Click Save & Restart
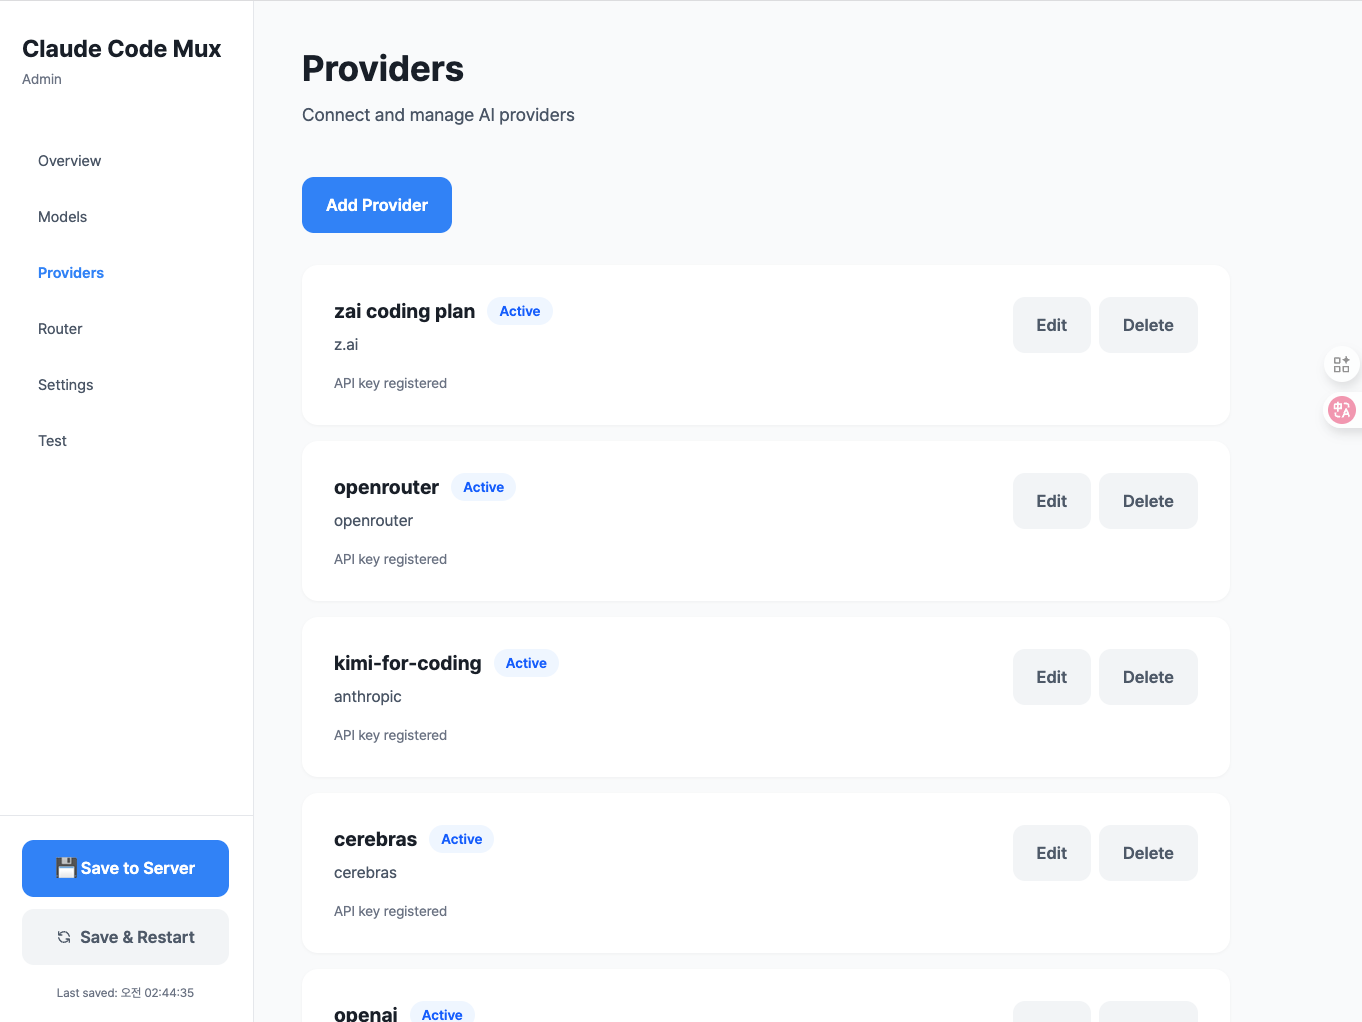Screen dimensions: 1362x1022 125,937
